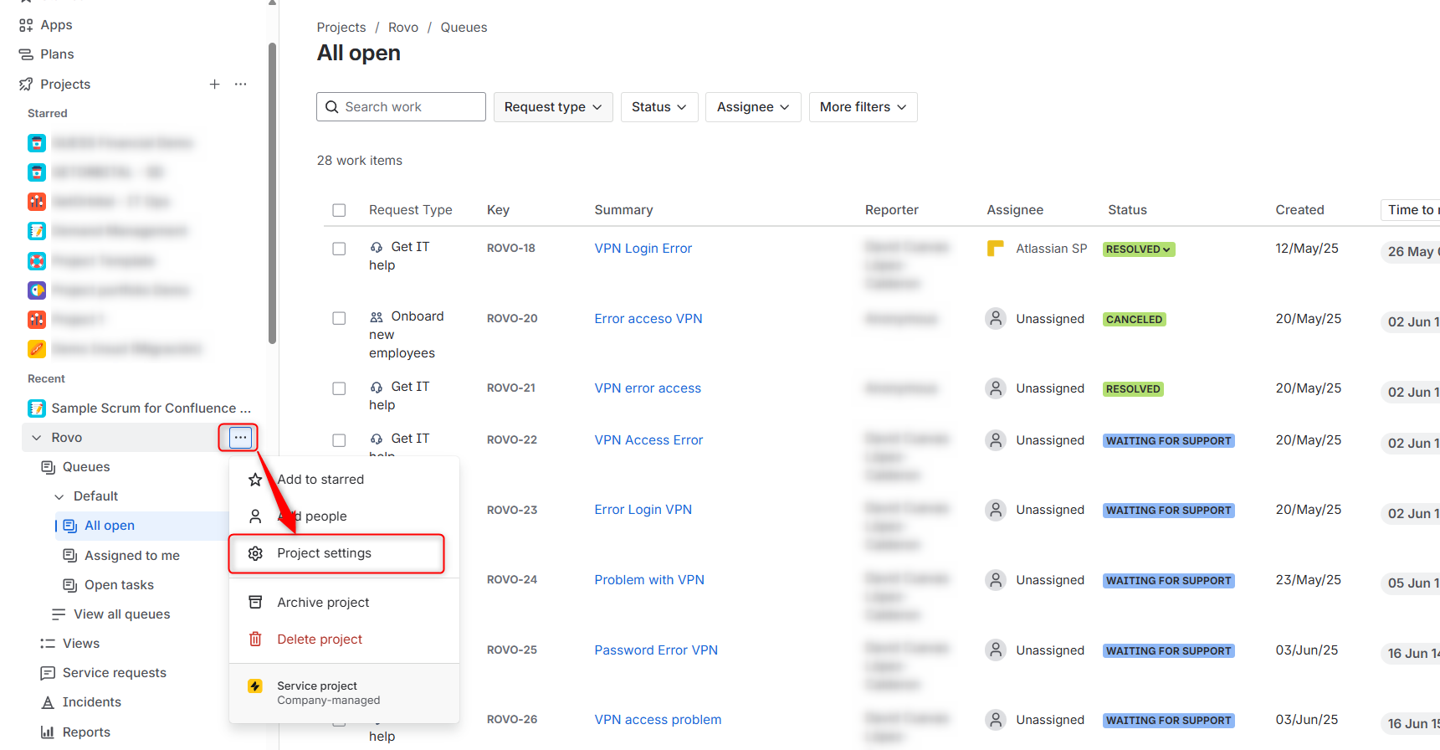Image resolution: width=1440 pixels, height=750 pixels.
Task: Click into the Search work field
Action: click(410, 107)
